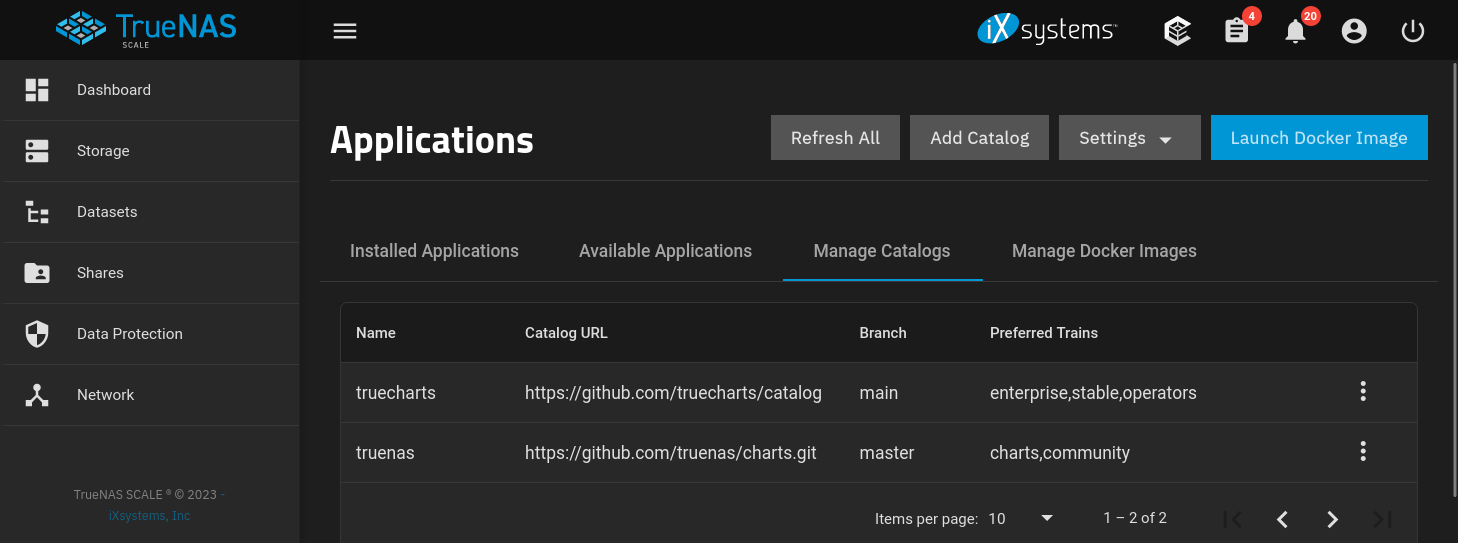
Task: Click the Datasets tree icon
Action: pyautogui.click(x=37, y=212)
